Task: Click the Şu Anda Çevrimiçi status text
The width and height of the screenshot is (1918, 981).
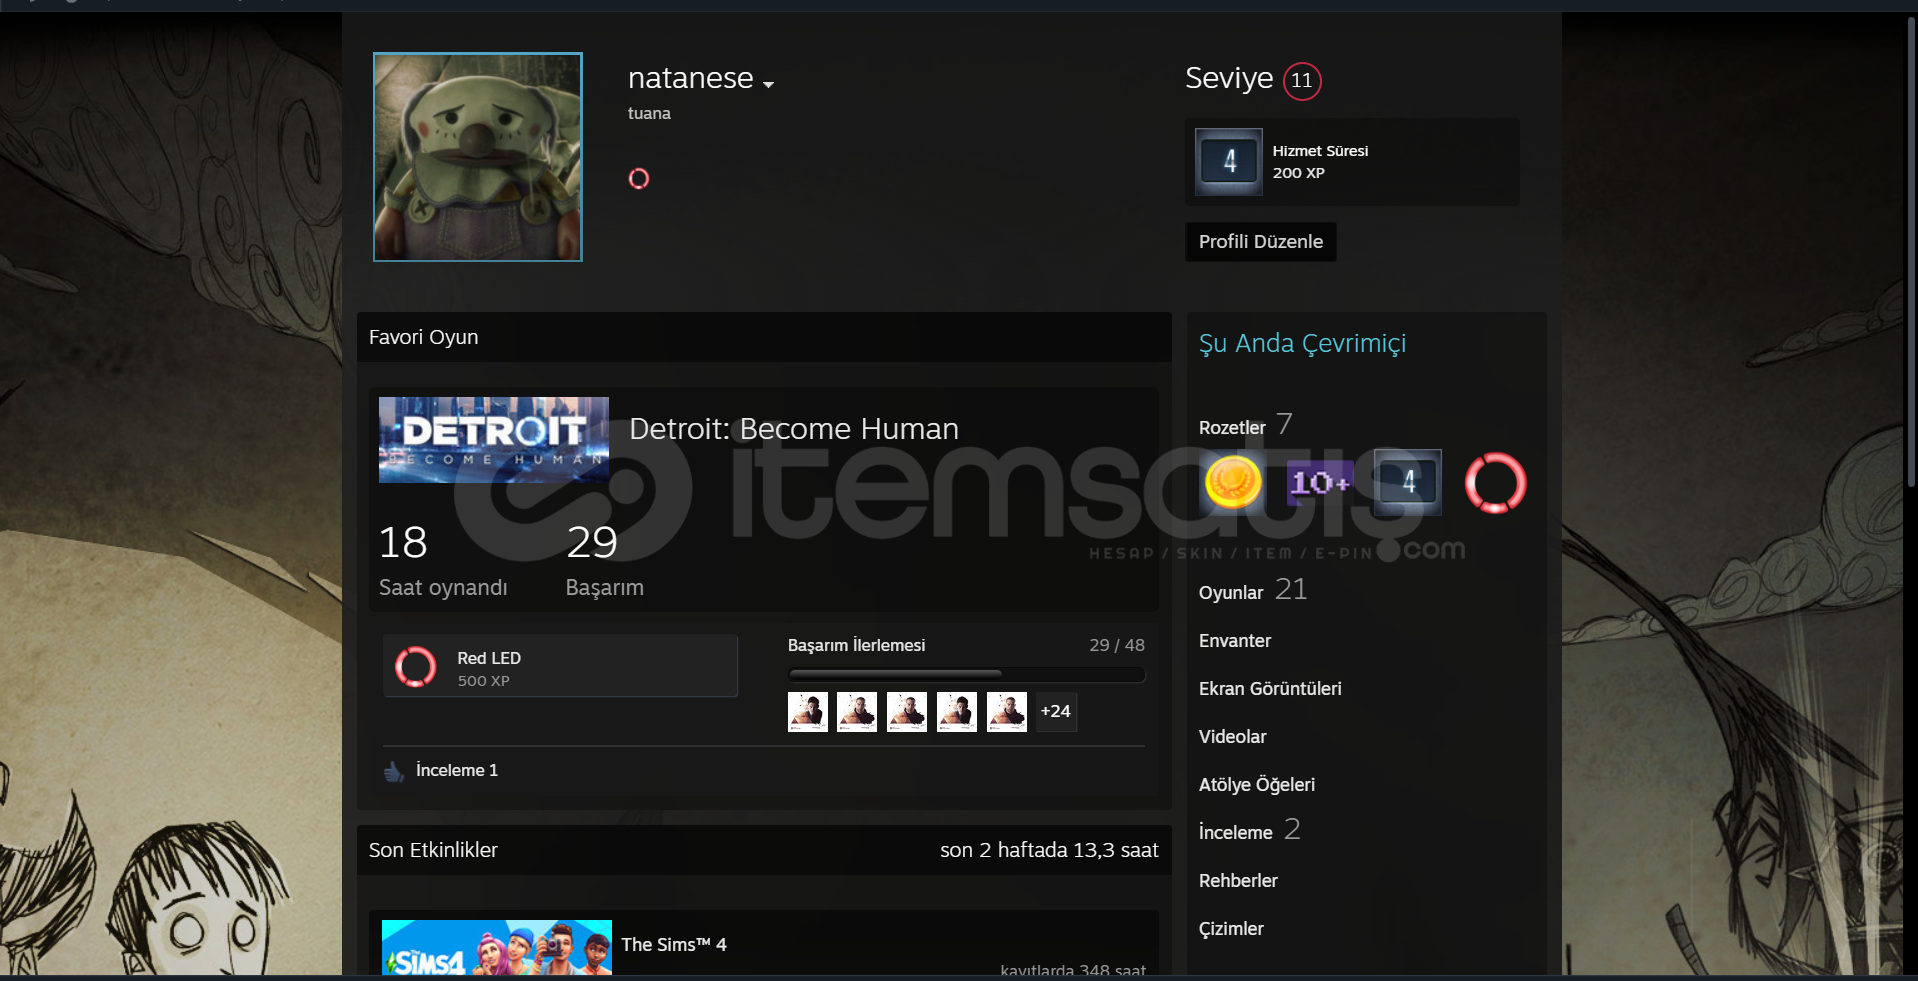Action: click(x=1302, y=343)
